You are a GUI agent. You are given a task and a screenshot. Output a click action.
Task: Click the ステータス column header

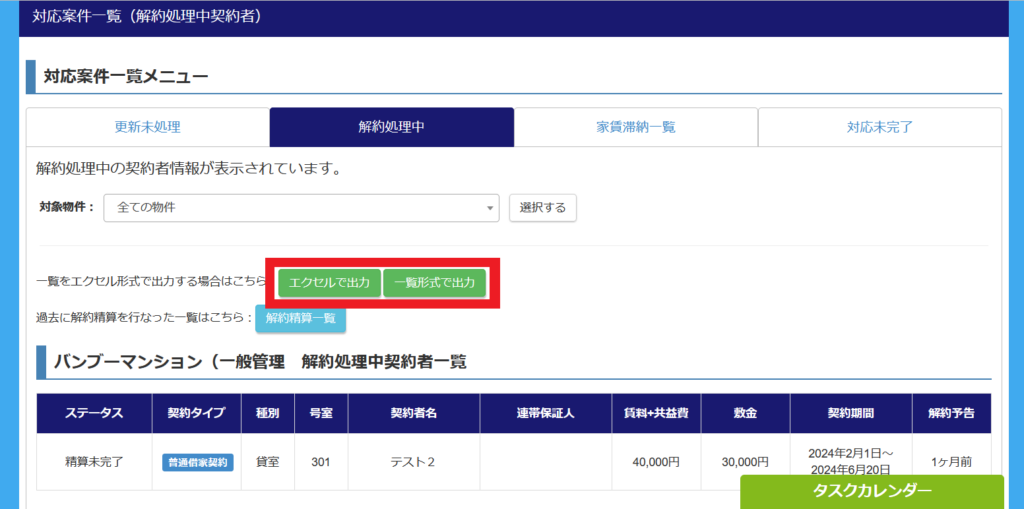(94, 413)
